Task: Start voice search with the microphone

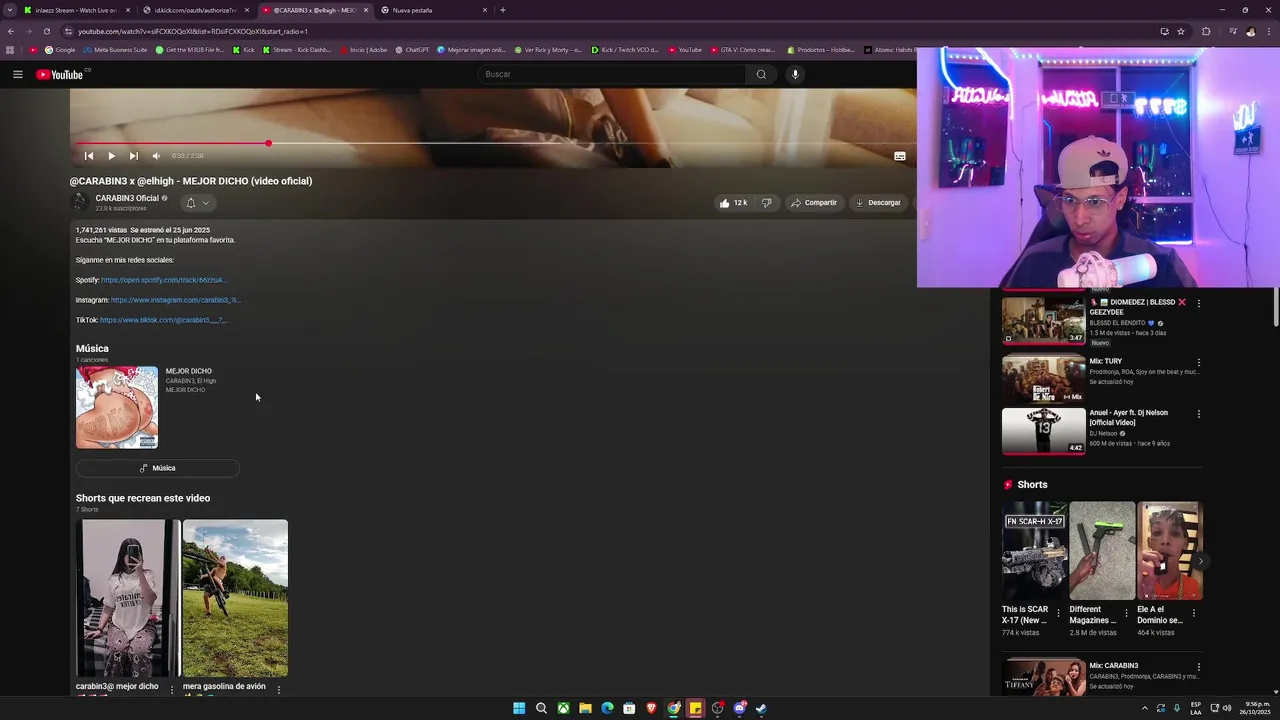Action: pos(795,74)
